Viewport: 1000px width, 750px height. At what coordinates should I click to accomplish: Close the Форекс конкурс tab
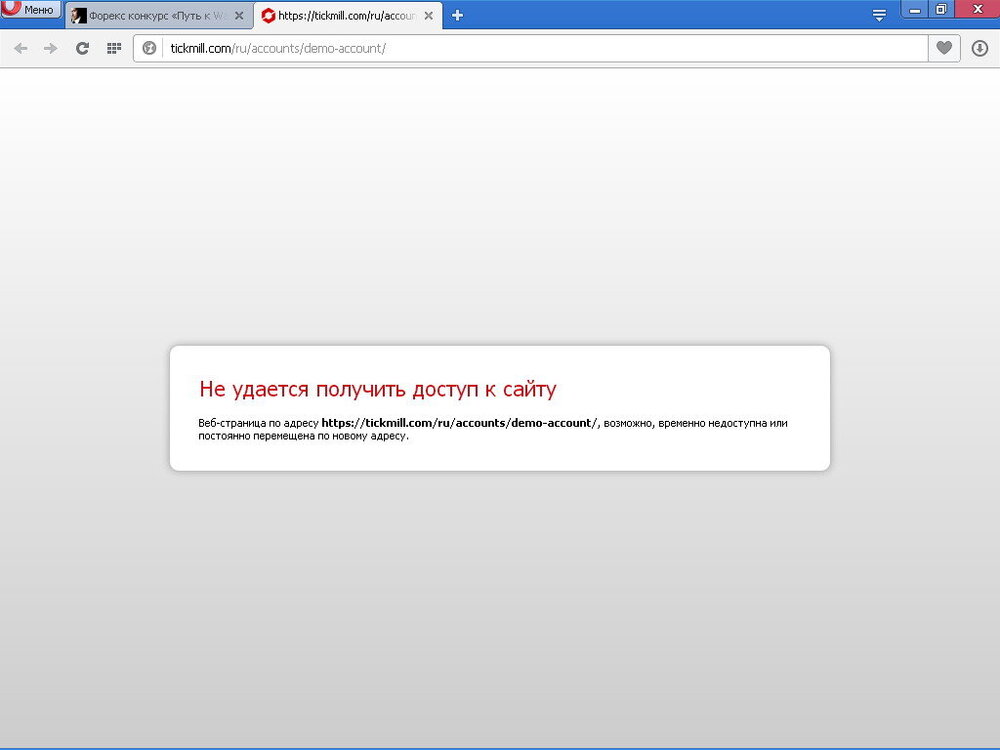coord(239,15)
